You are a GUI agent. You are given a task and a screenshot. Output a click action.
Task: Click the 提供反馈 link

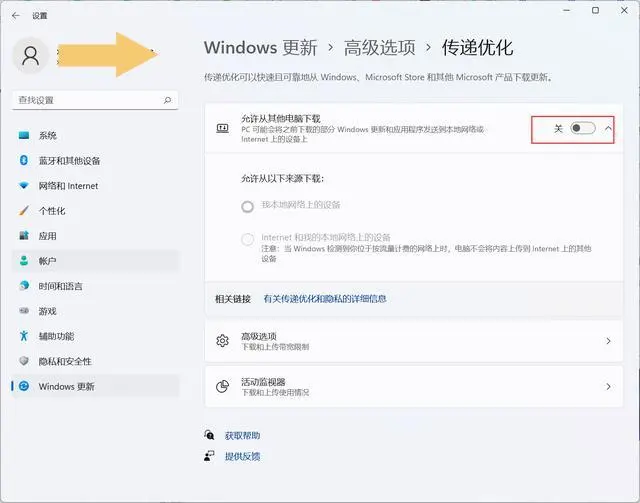tap(242, 456)
